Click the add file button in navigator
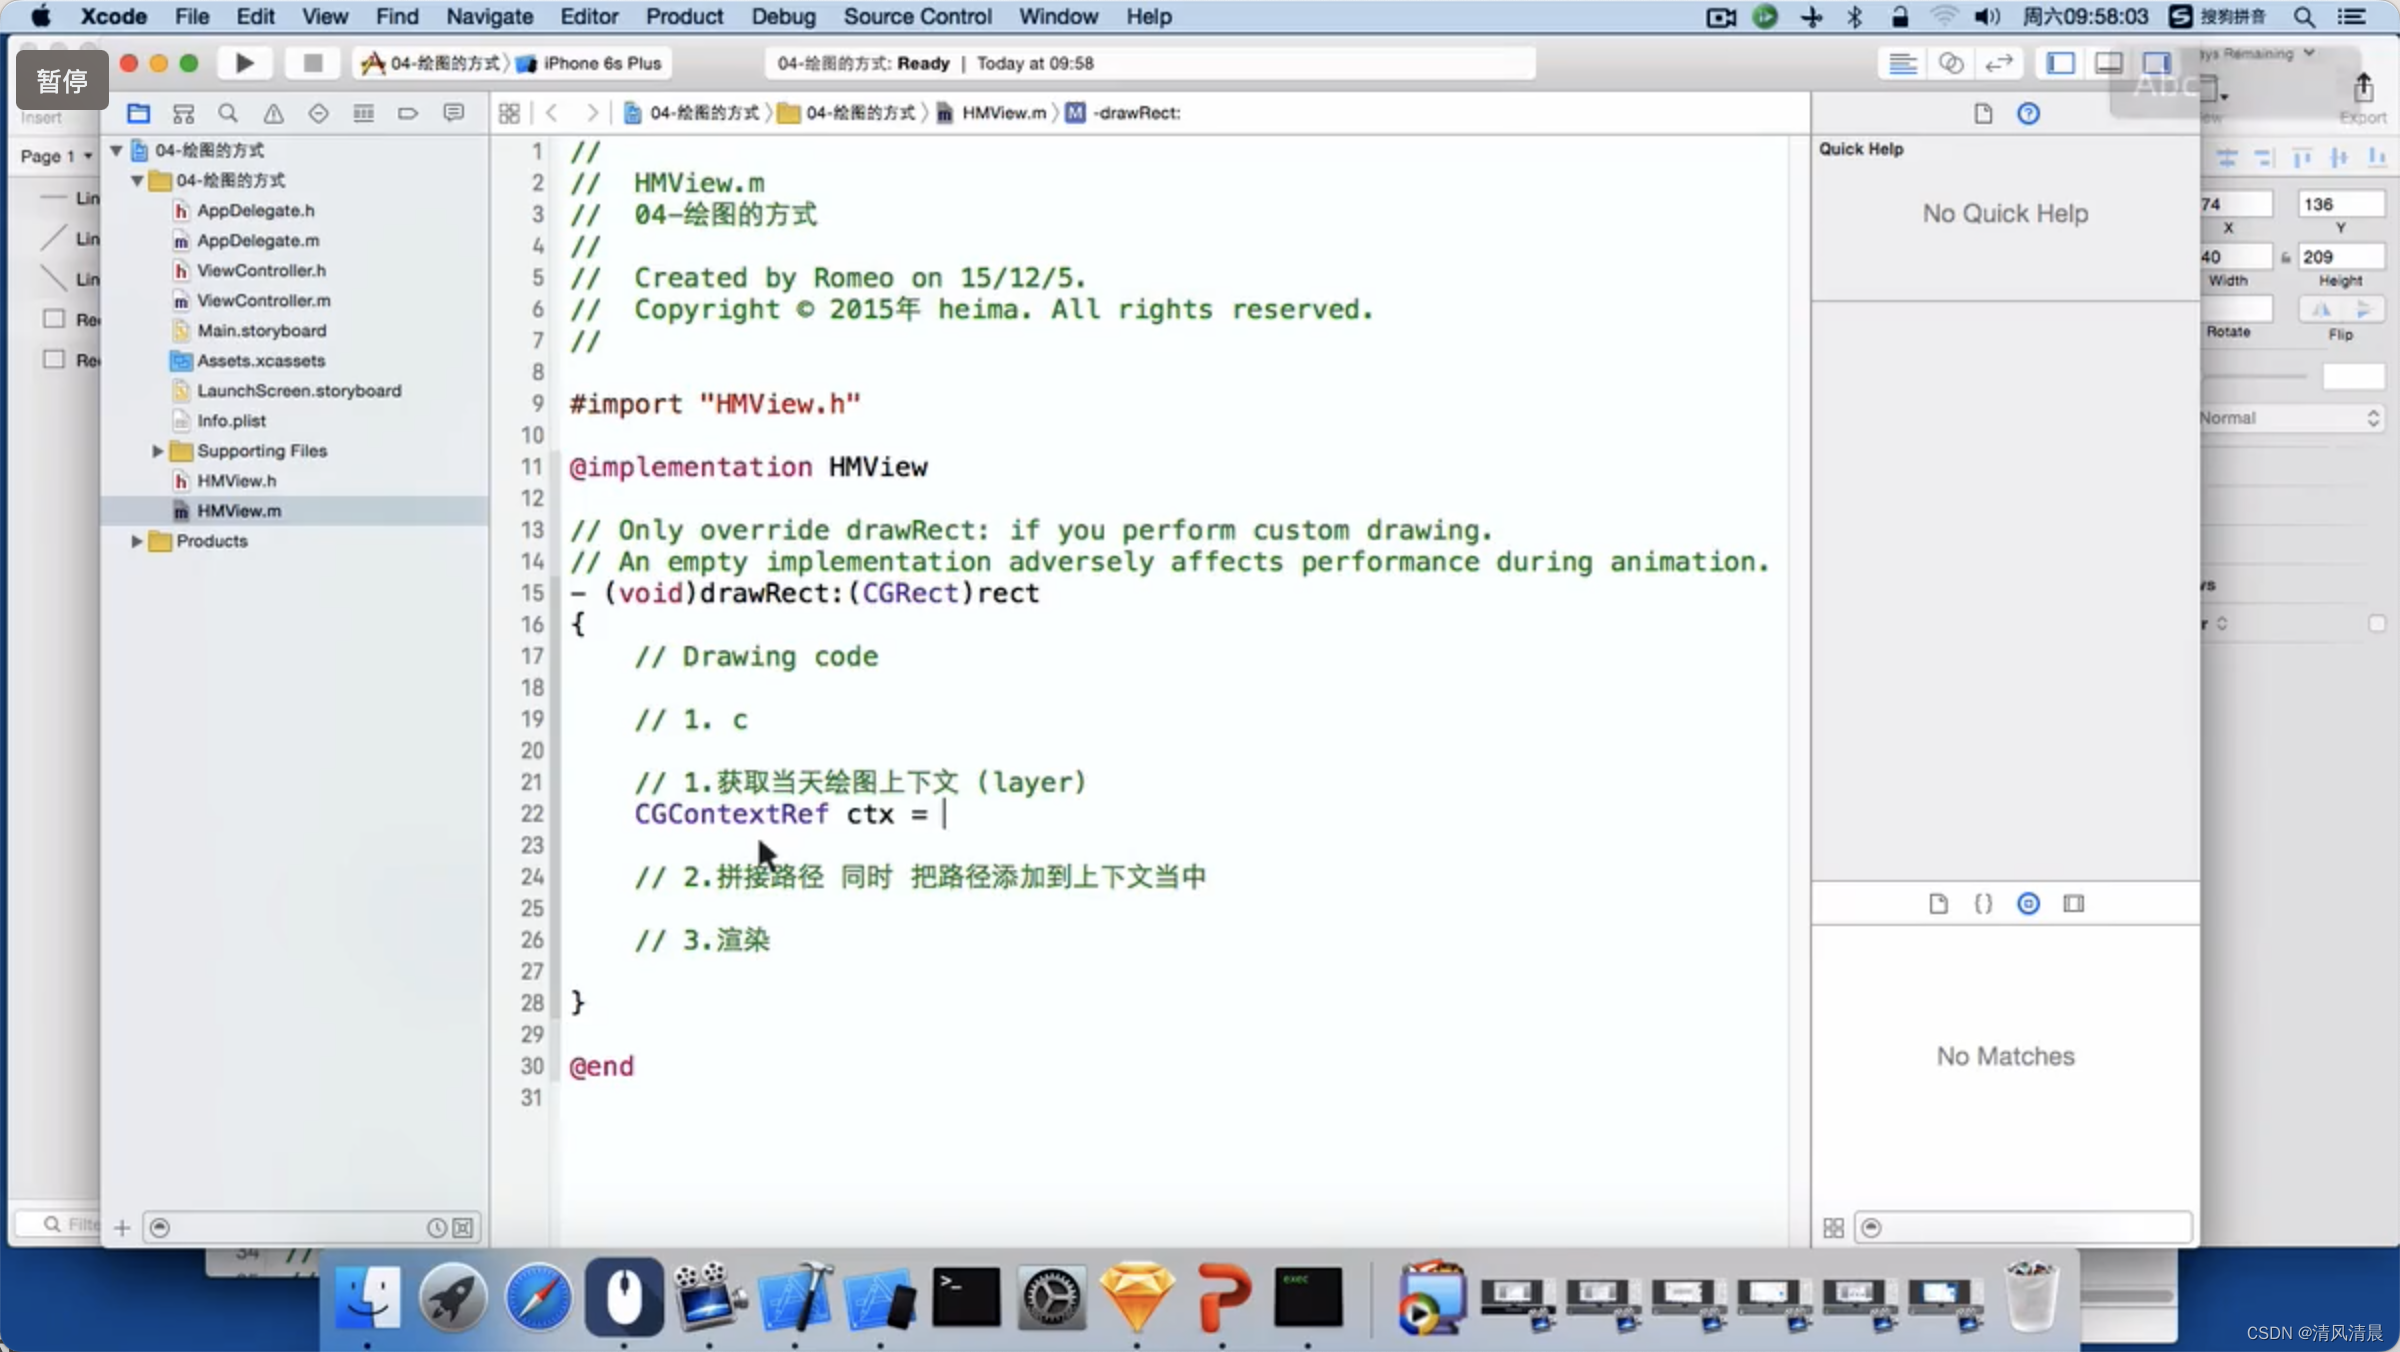The width and height of the screenshot is (2400, 1352). (x=122, y=1227)
